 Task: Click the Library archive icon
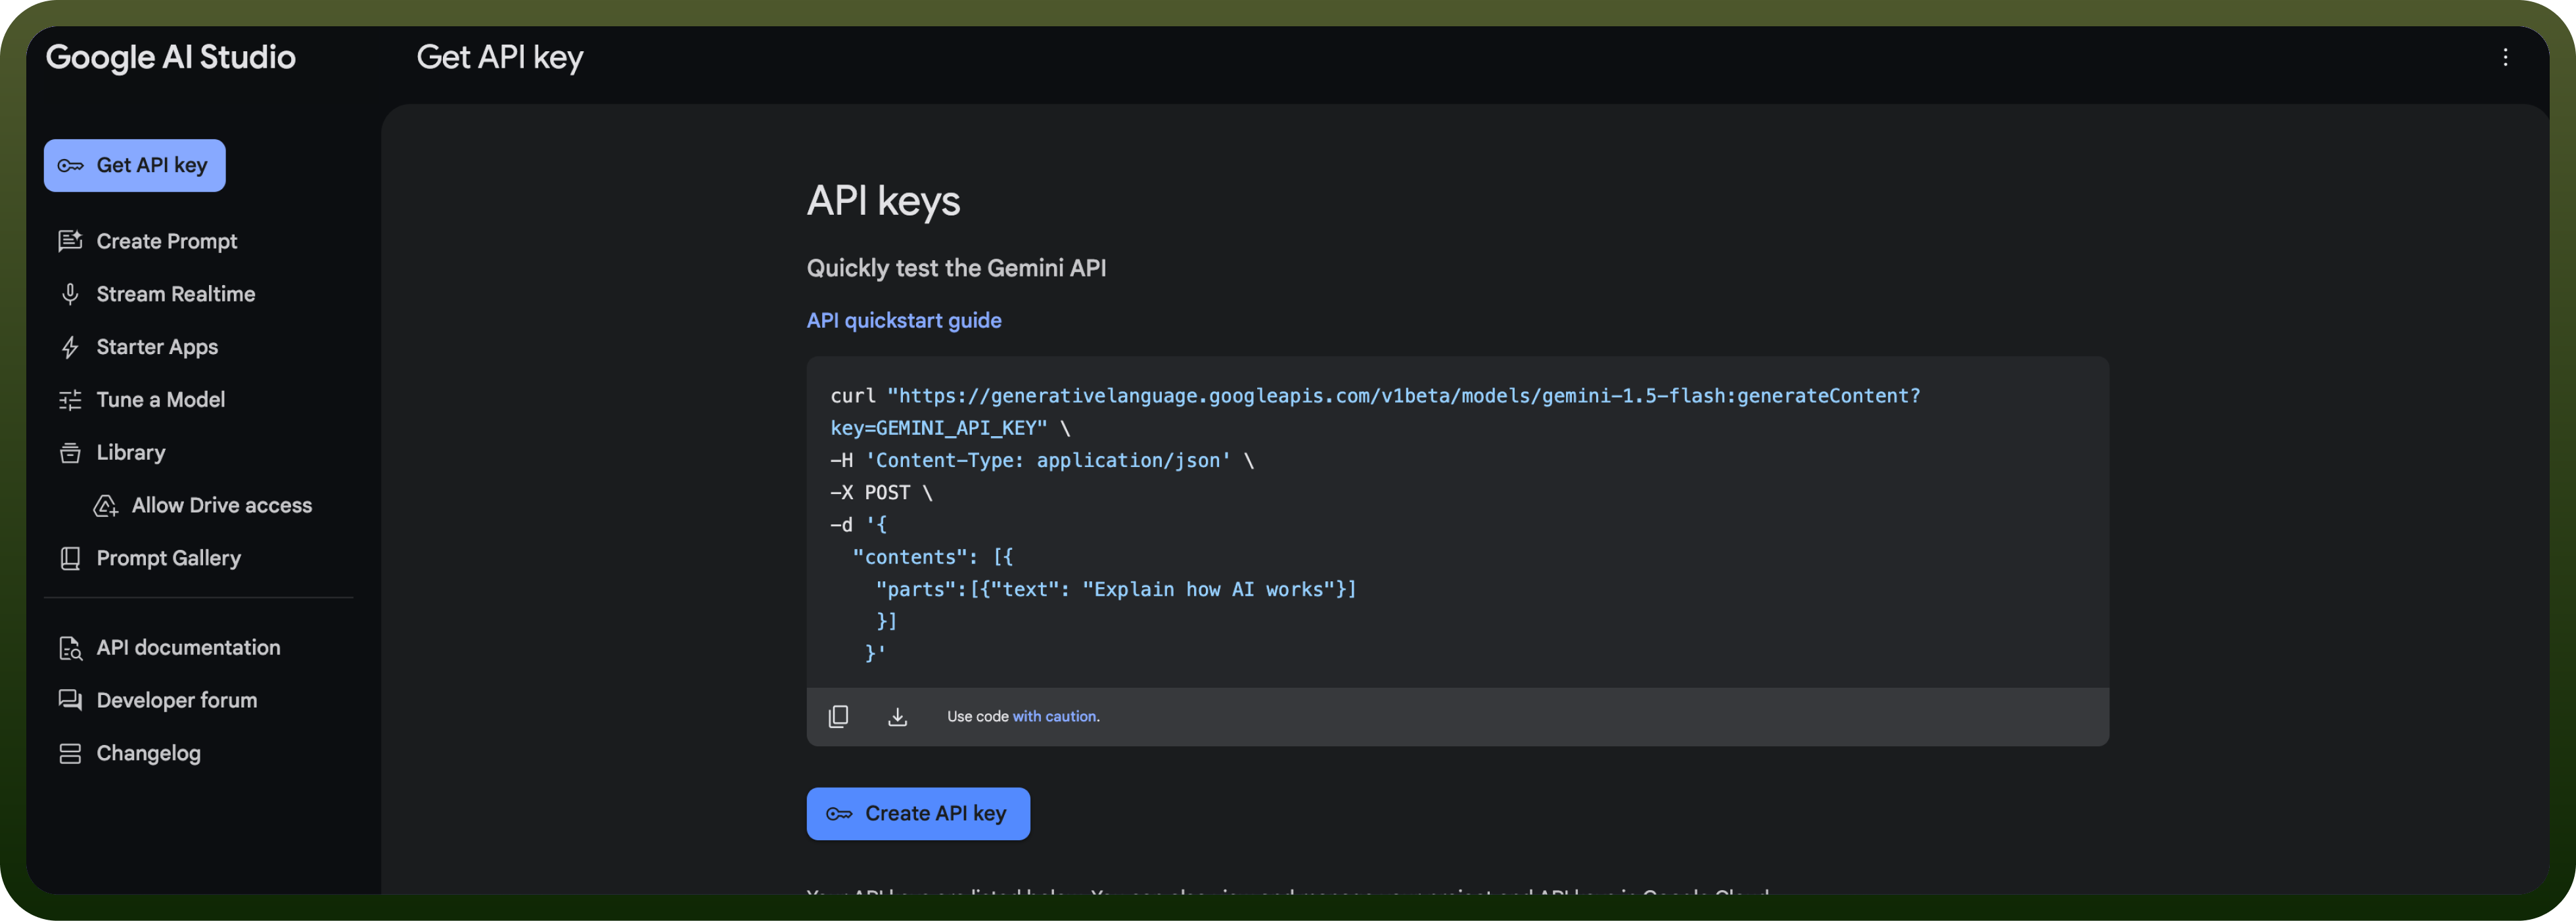[x=70, y=453]
